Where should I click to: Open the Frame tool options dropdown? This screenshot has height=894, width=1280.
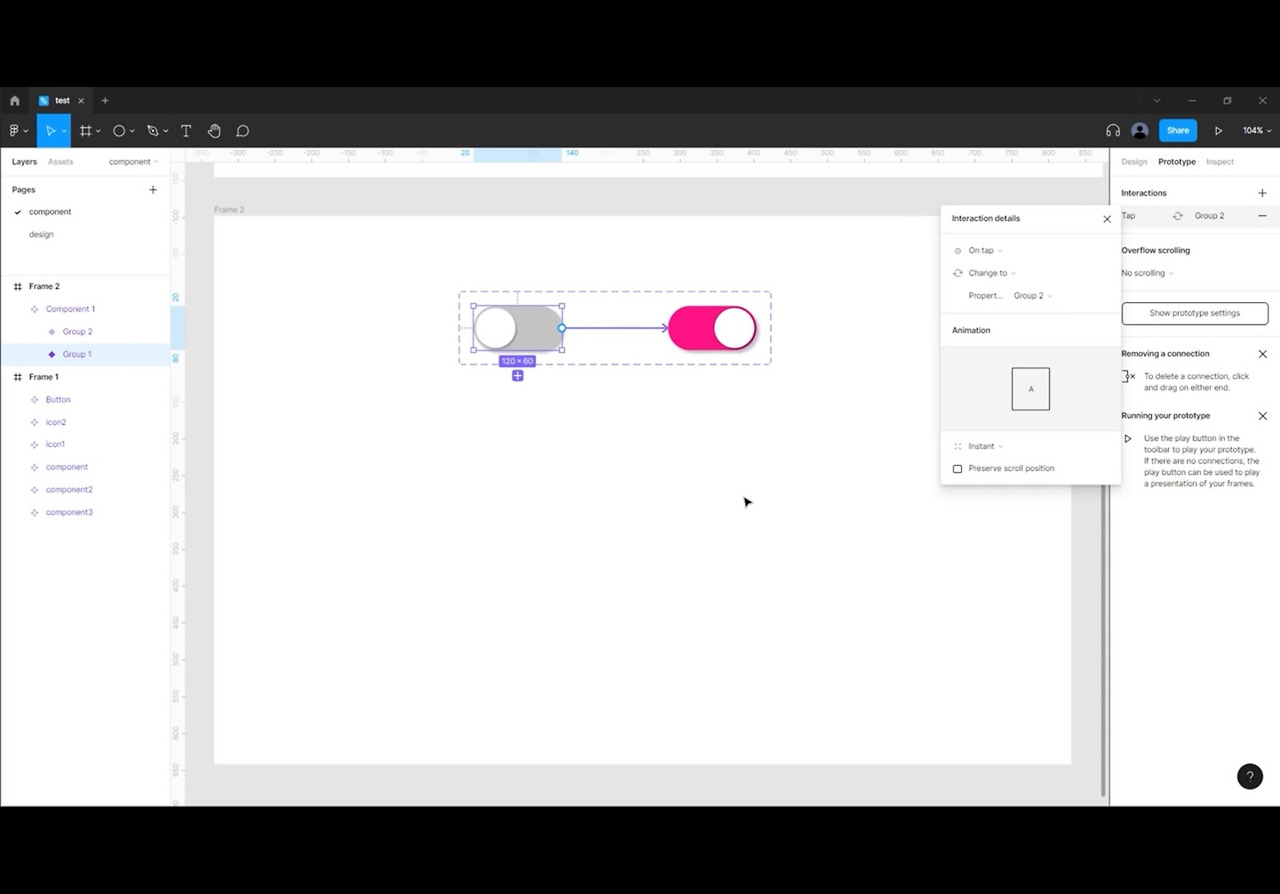98,131
